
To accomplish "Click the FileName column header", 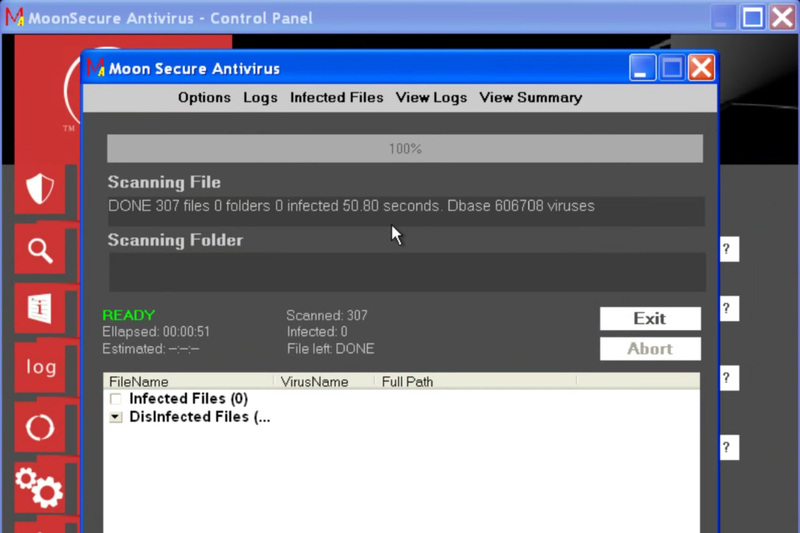I will (x=189, y=382).
